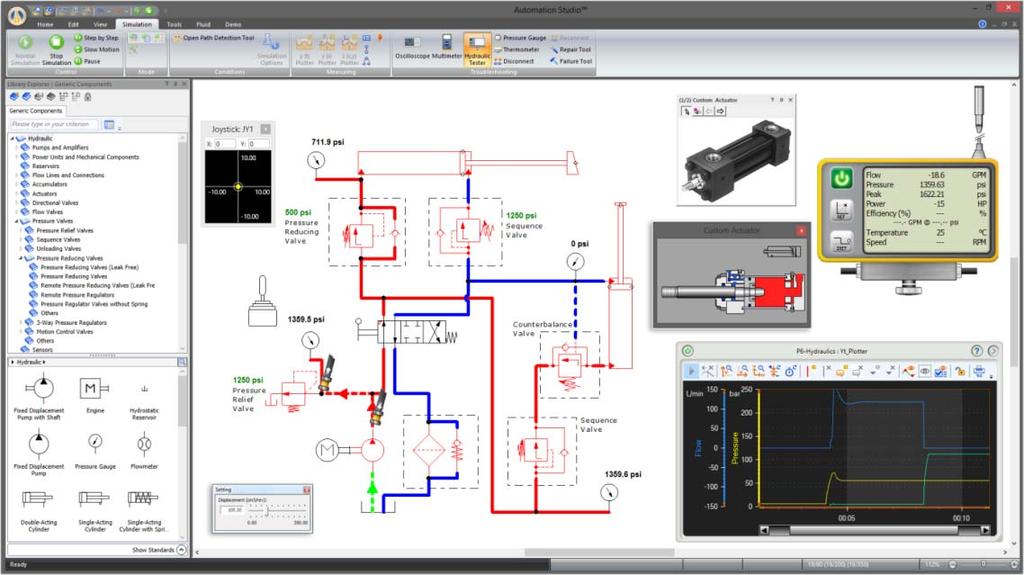Click the library search criterion field
This screenshot has width=1024, height=575.
pyautogui.click(x=54, y=124)
